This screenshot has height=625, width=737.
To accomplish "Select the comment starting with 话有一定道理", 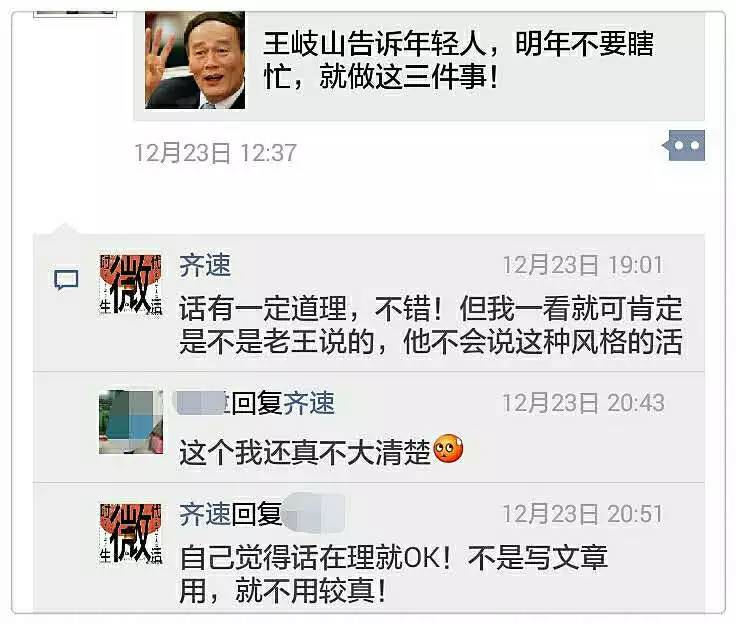I will (431, 325).
